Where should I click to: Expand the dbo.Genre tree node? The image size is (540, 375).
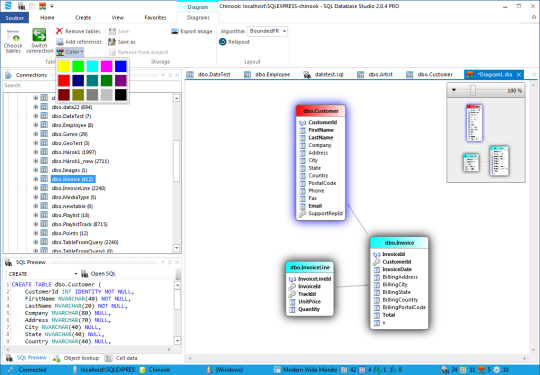(x=35, y=134)
